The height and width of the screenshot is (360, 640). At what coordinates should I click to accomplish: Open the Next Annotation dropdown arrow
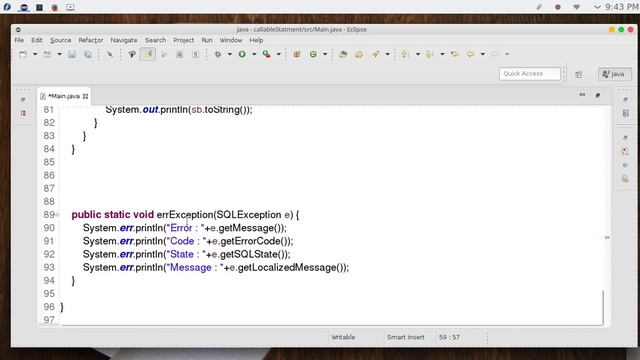coord(418,54)
